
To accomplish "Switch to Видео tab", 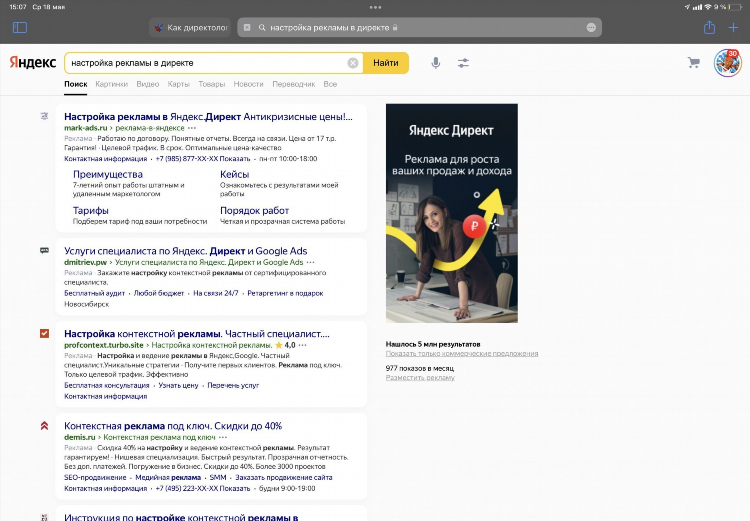I will point(147,84).
